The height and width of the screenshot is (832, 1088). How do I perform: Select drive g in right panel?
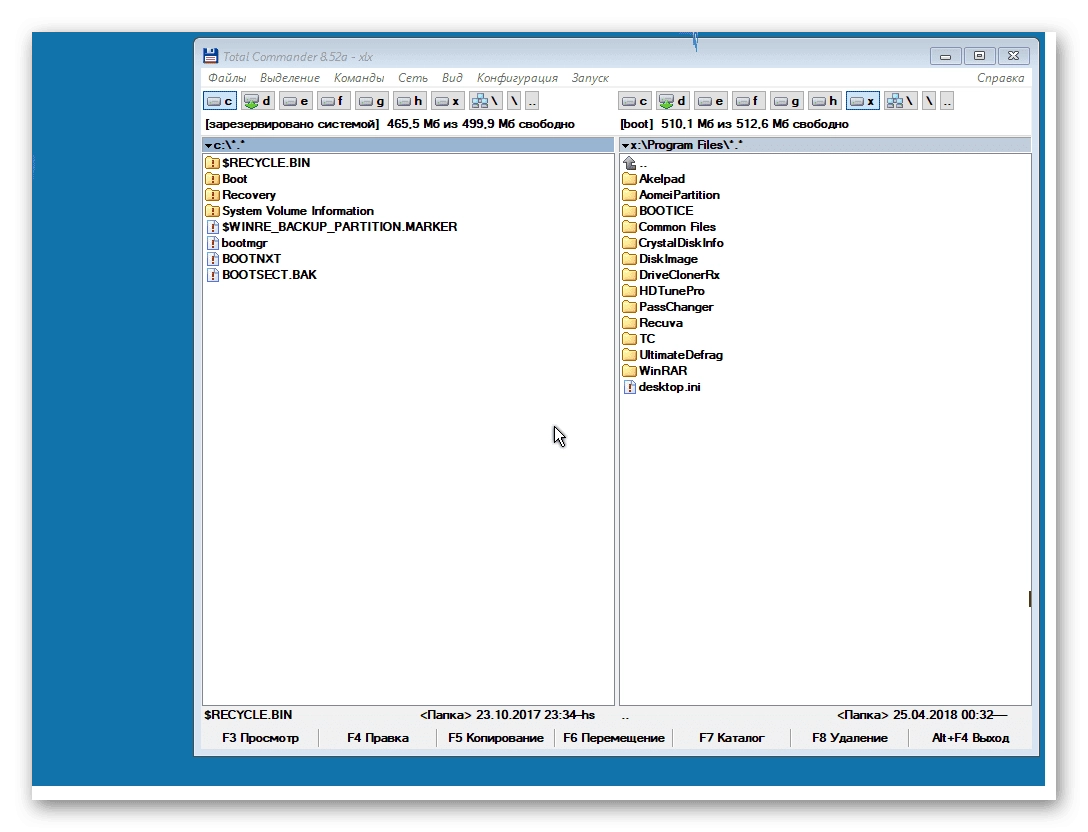click(x=787, y=101)
